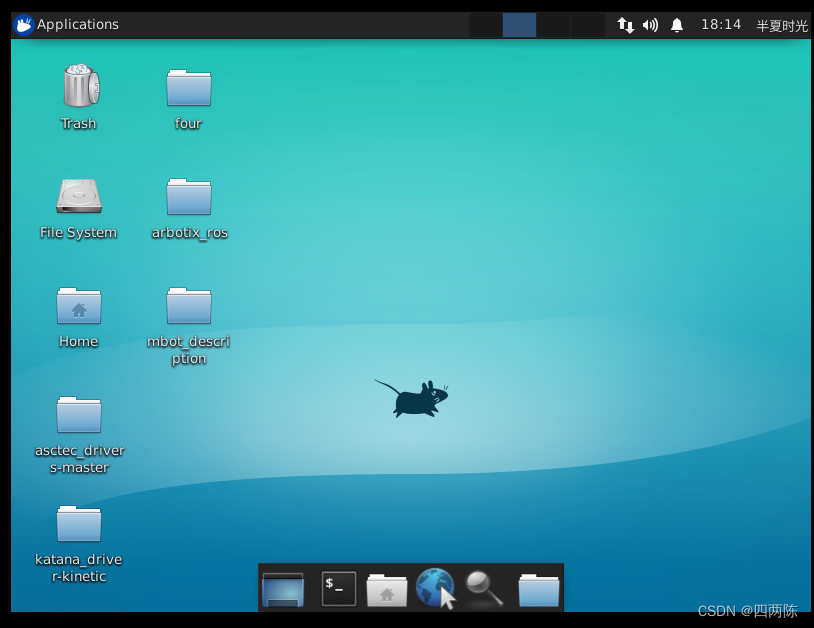Click the network connection arrows icon
Viewport: 814px width, 628px height.
[626, 25]
